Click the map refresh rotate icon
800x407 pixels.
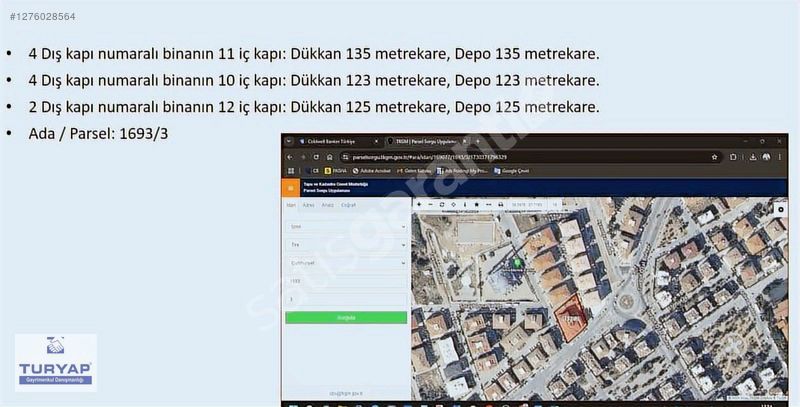[x=442, y=204]
